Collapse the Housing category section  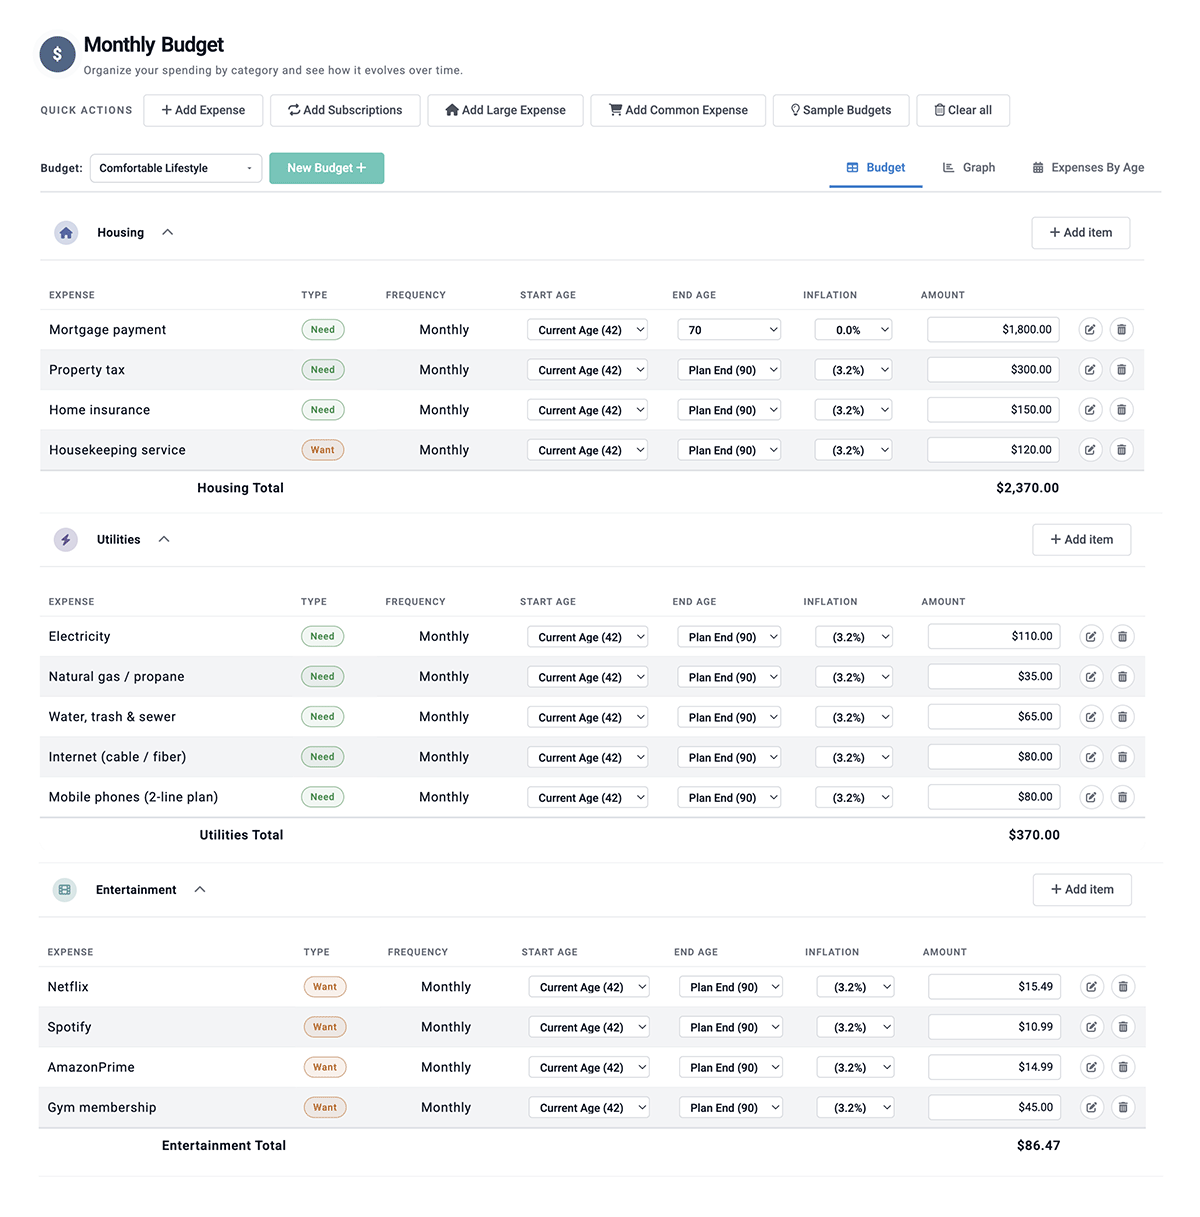[167, 231]
